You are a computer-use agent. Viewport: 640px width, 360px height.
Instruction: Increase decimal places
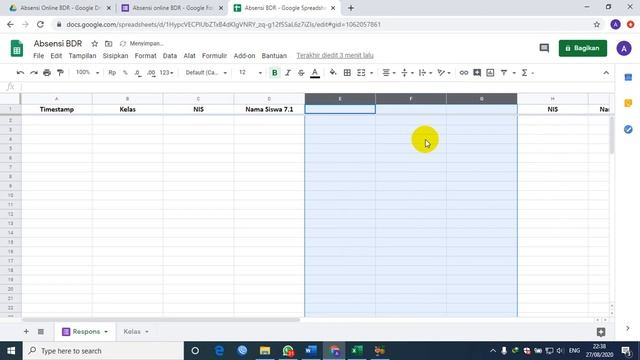(151, 73)
